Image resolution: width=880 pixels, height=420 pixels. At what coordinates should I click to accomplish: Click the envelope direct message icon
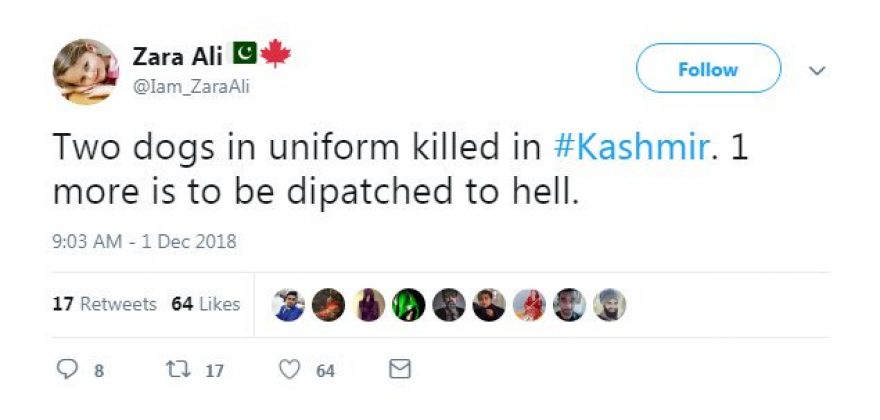click(x=399, y=370)
